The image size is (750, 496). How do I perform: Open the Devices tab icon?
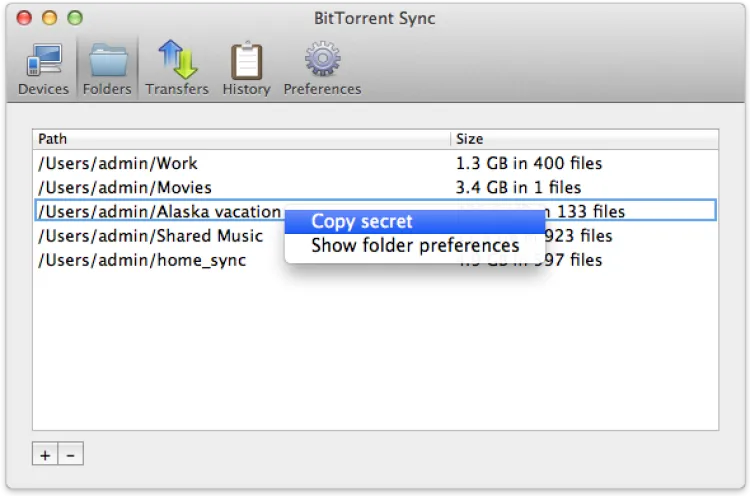click(x=43, y=61)
